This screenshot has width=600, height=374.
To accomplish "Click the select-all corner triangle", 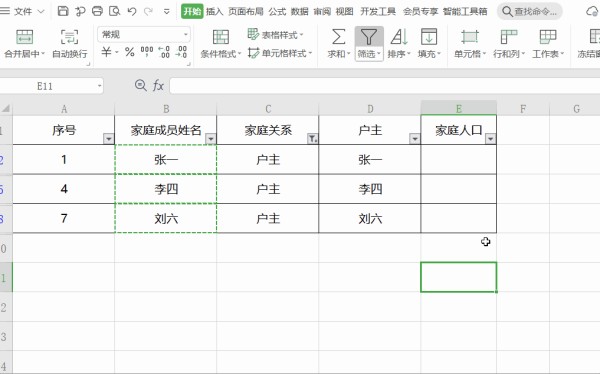I will [6, 109].
